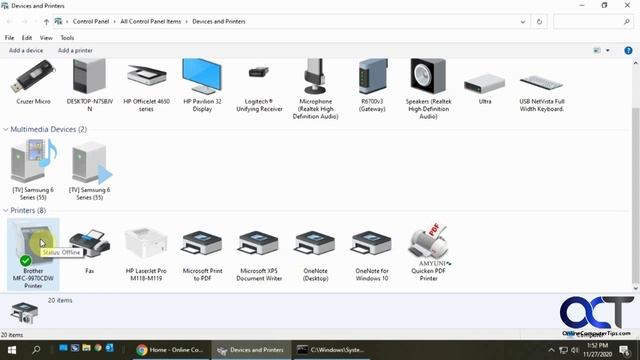The height and width of the screenshot is (360, 640).
Task: Switch to Chrome Home - Online Co... taskbar window
Action: [170, 350]
